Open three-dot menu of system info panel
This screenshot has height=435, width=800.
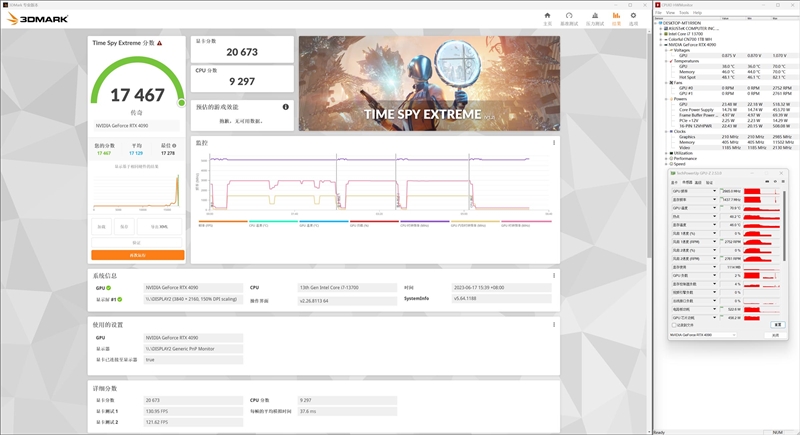(x=554, y=274)
